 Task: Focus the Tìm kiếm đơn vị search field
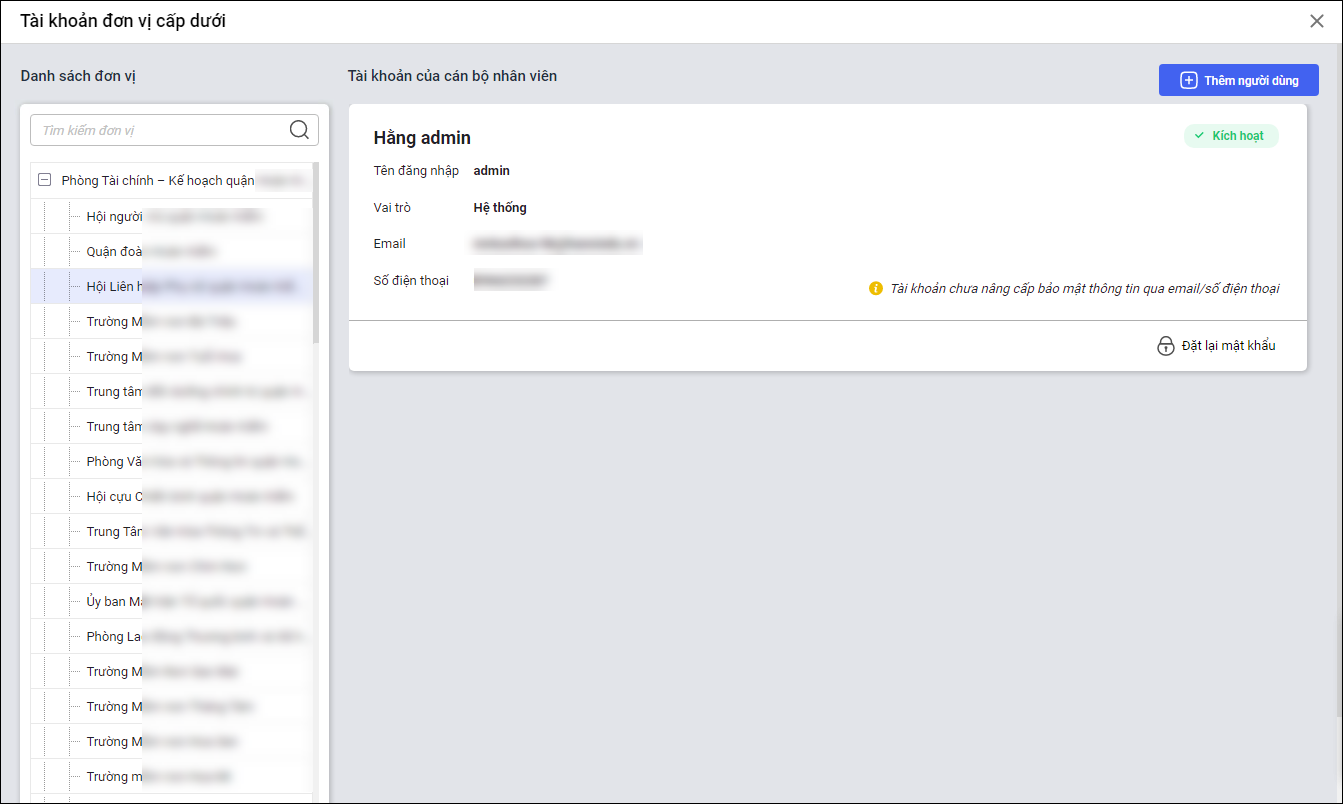160,130
